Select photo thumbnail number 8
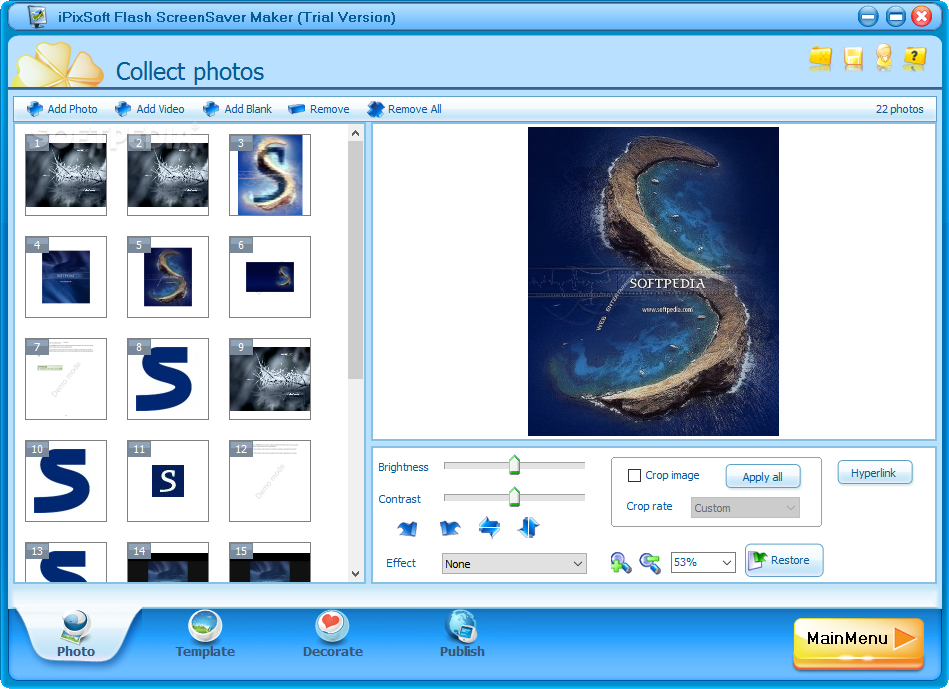Viewport: 949px width, 689px height. pos(168,379)
